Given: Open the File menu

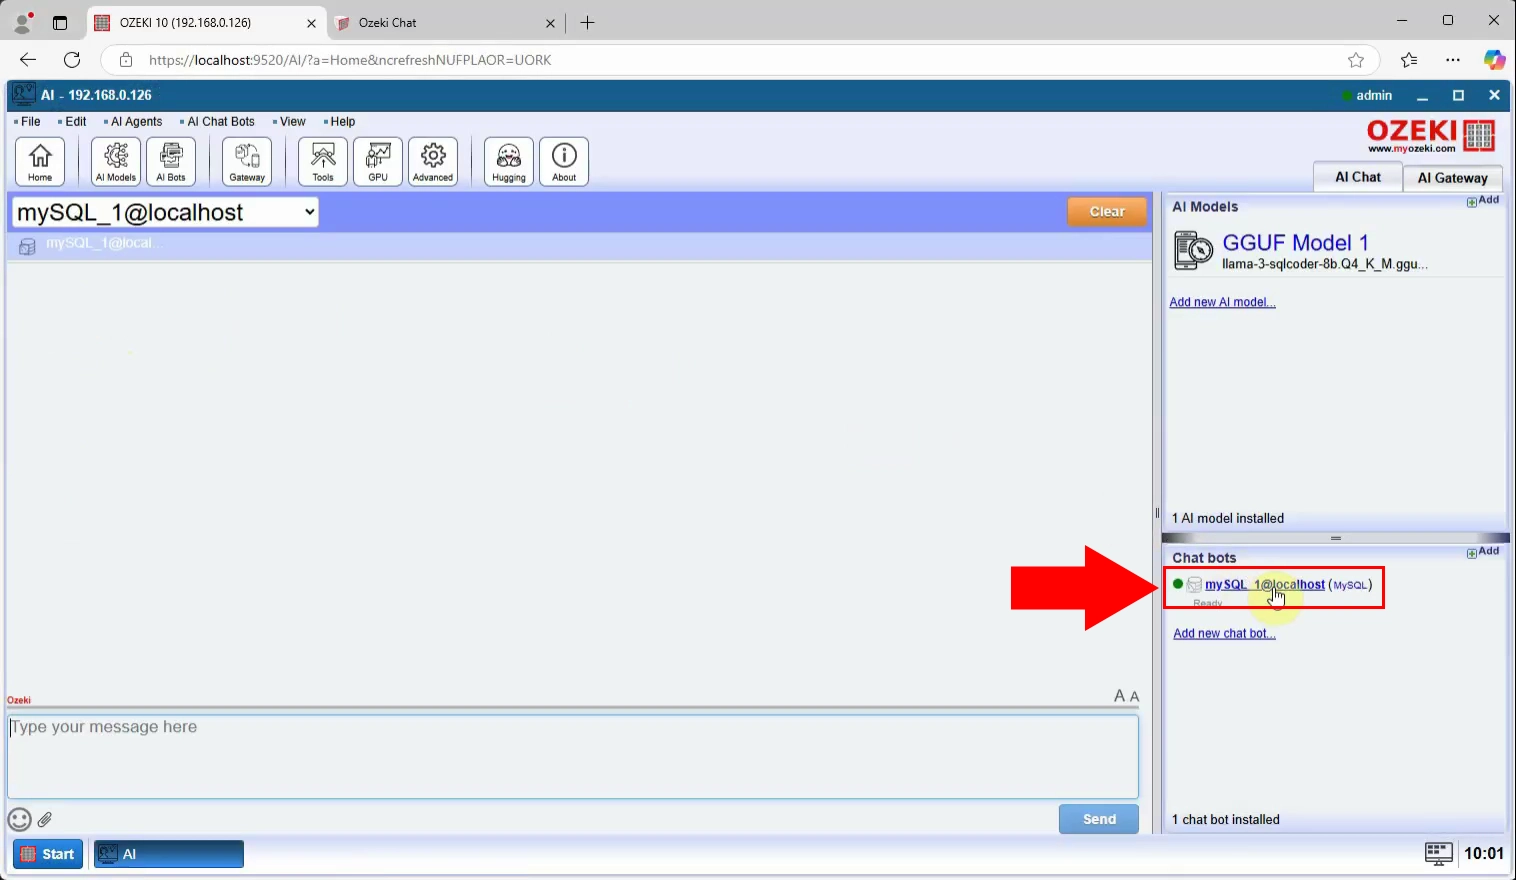Looking at the screenshot, I should (27, 122).
